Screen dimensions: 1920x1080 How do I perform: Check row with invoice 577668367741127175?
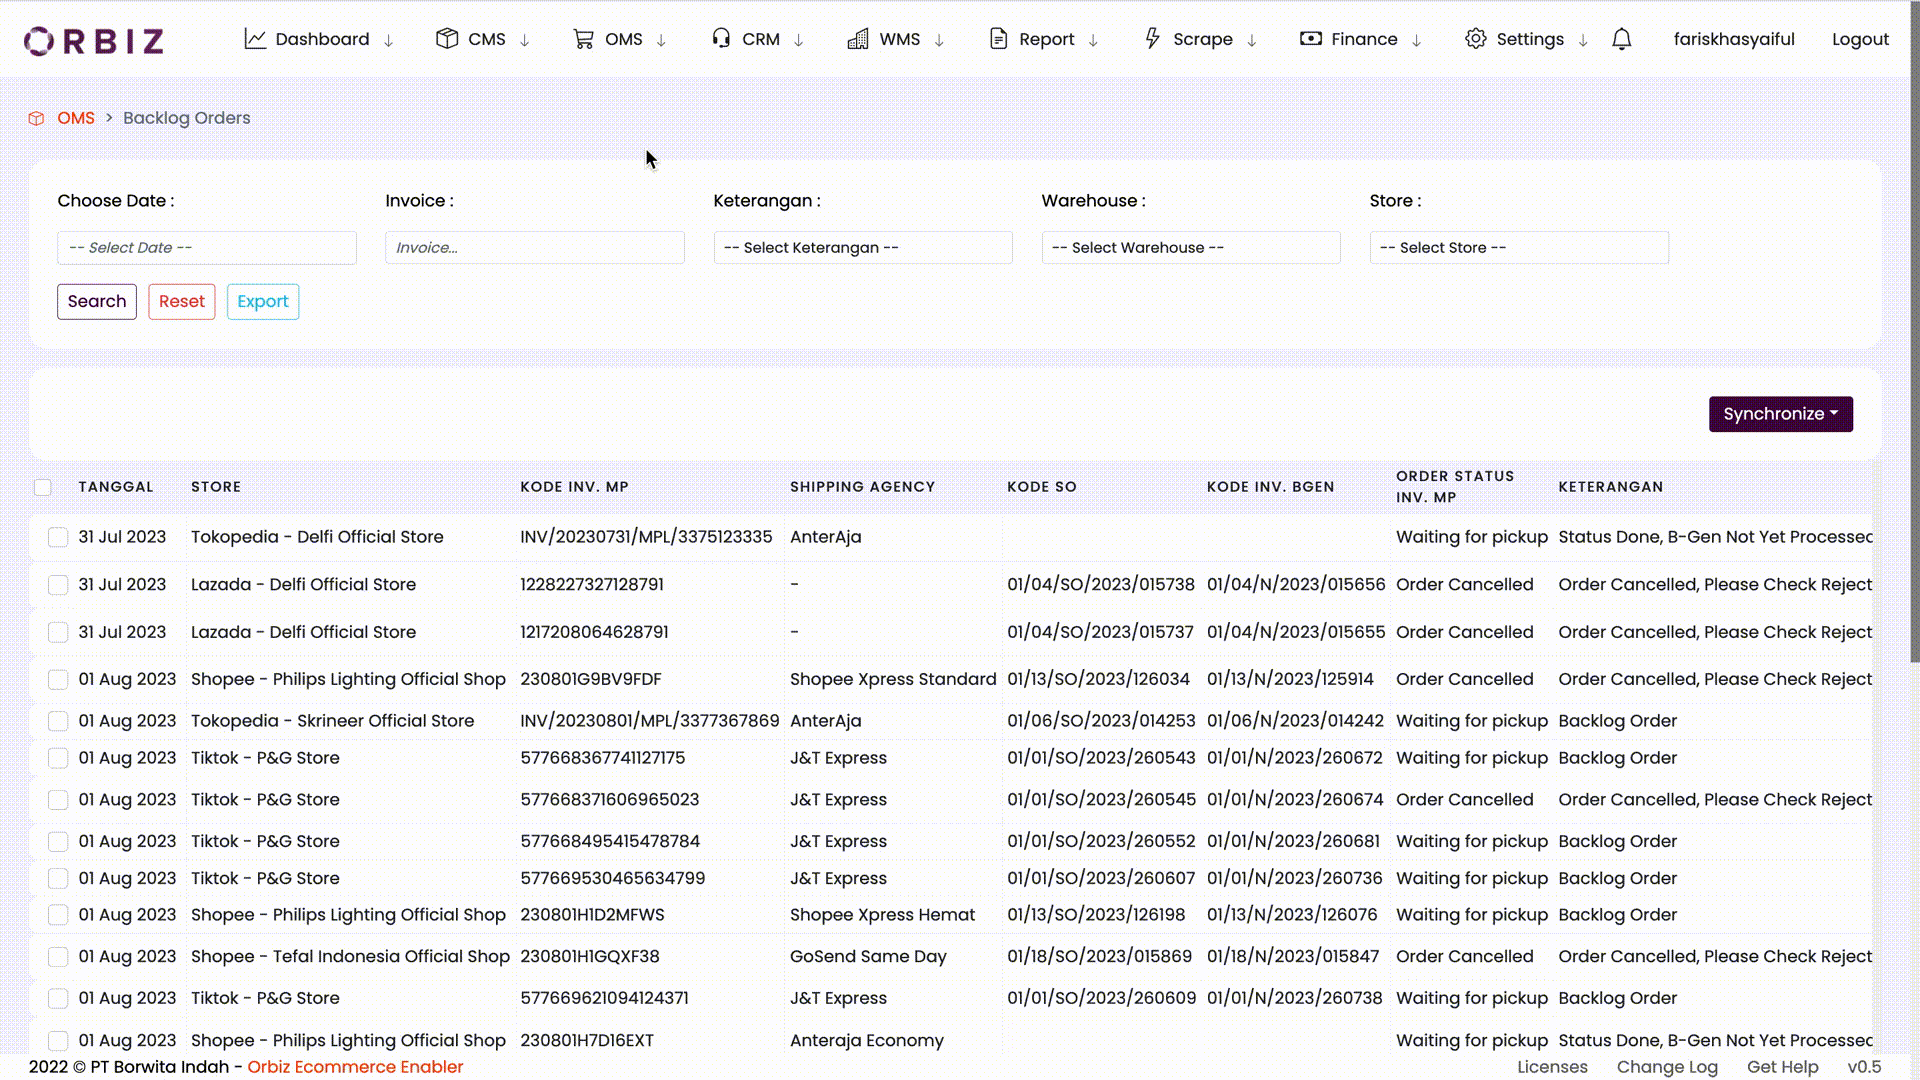tap(58, 758)
